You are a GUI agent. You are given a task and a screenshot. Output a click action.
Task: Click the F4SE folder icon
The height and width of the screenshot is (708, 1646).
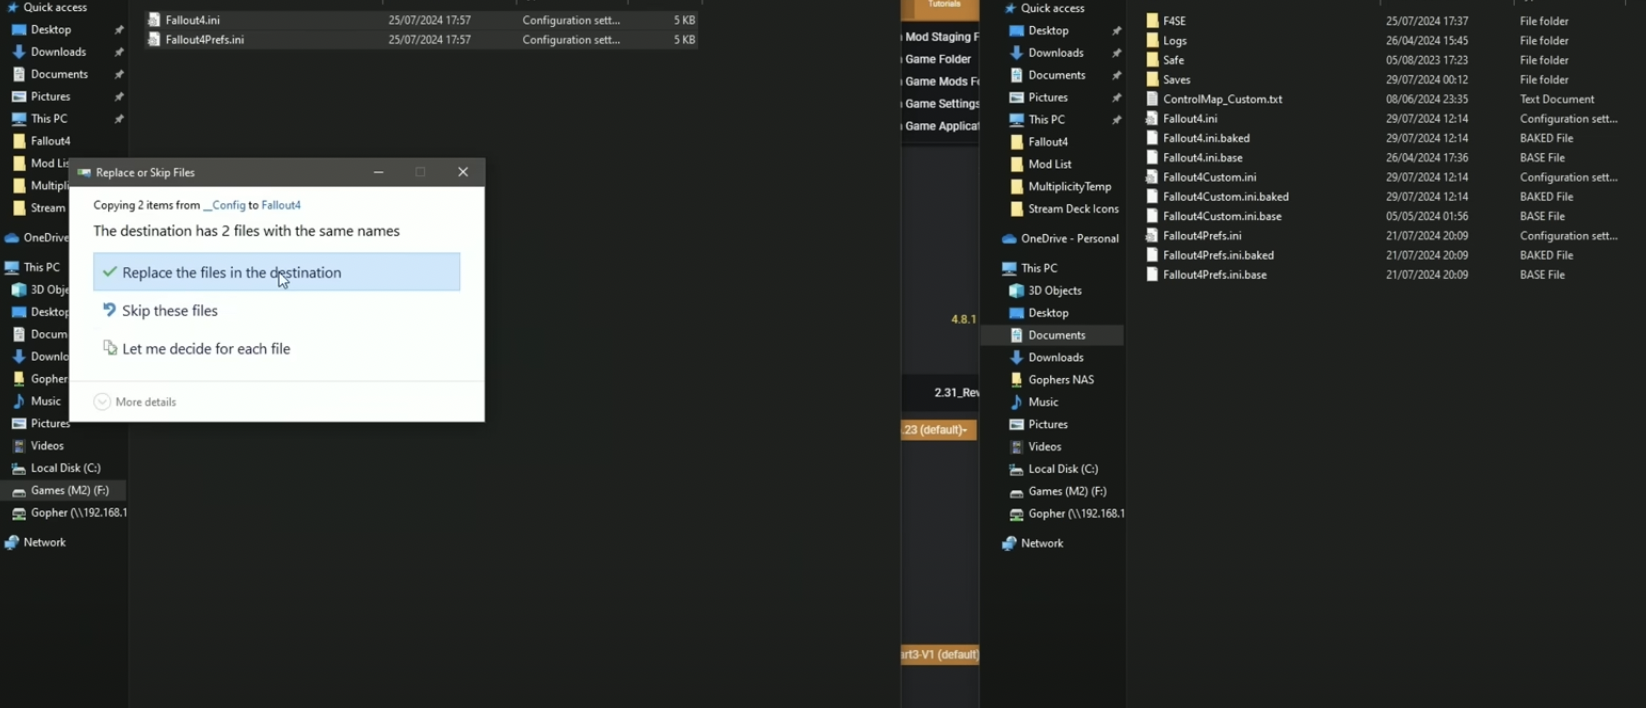pyautogui.click(x=1152, y=21)
